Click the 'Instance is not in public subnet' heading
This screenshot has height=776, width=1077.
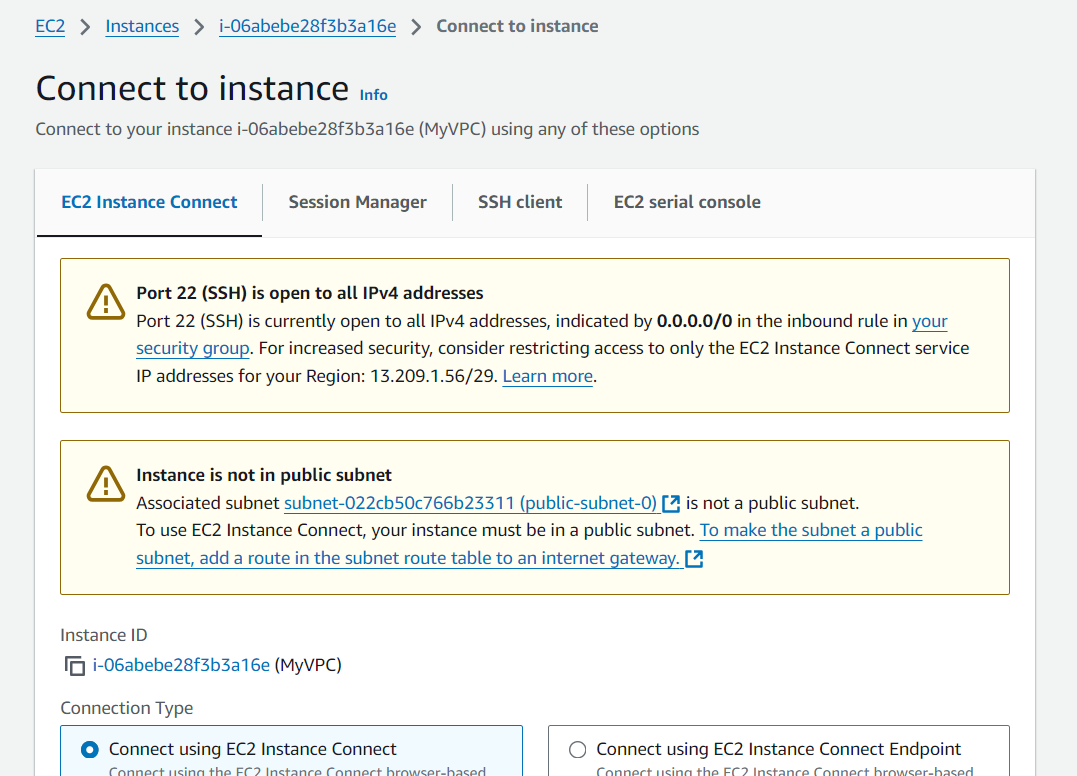click(264, 475)
